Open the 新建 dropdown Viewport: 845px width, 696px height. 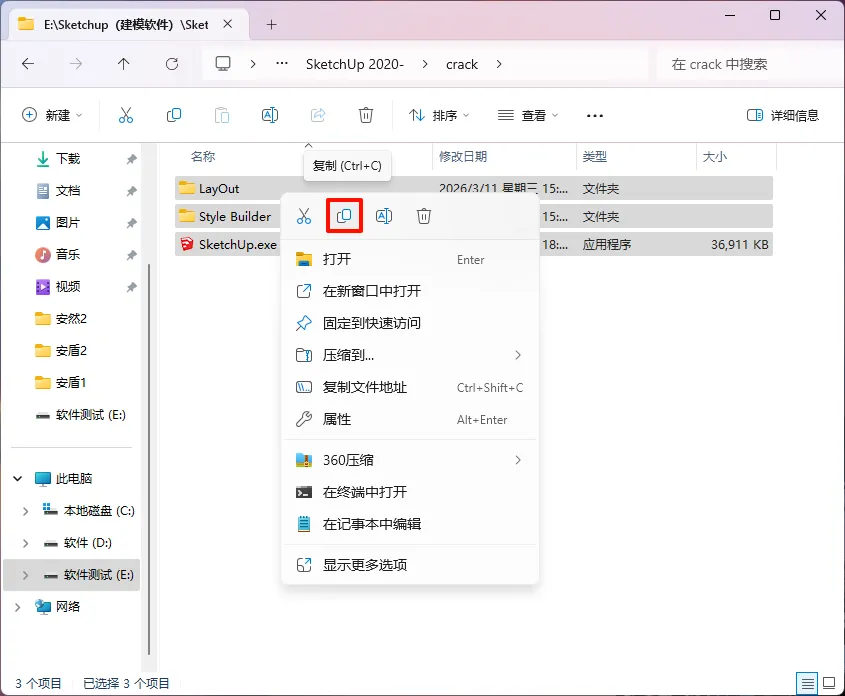[52, 115]
